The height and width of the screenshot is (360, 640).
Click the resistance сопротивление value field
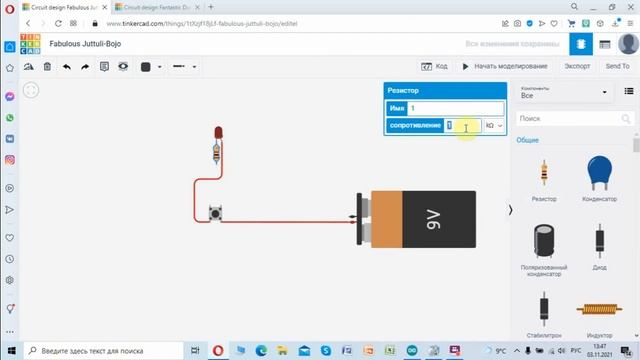tap(462, 125)
